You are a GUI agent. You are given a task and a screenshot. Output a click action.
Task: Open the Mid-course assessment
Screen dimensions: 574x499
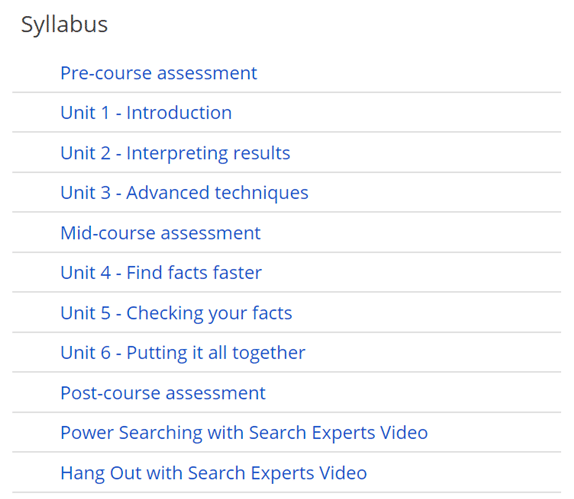[x=160, y=233]
